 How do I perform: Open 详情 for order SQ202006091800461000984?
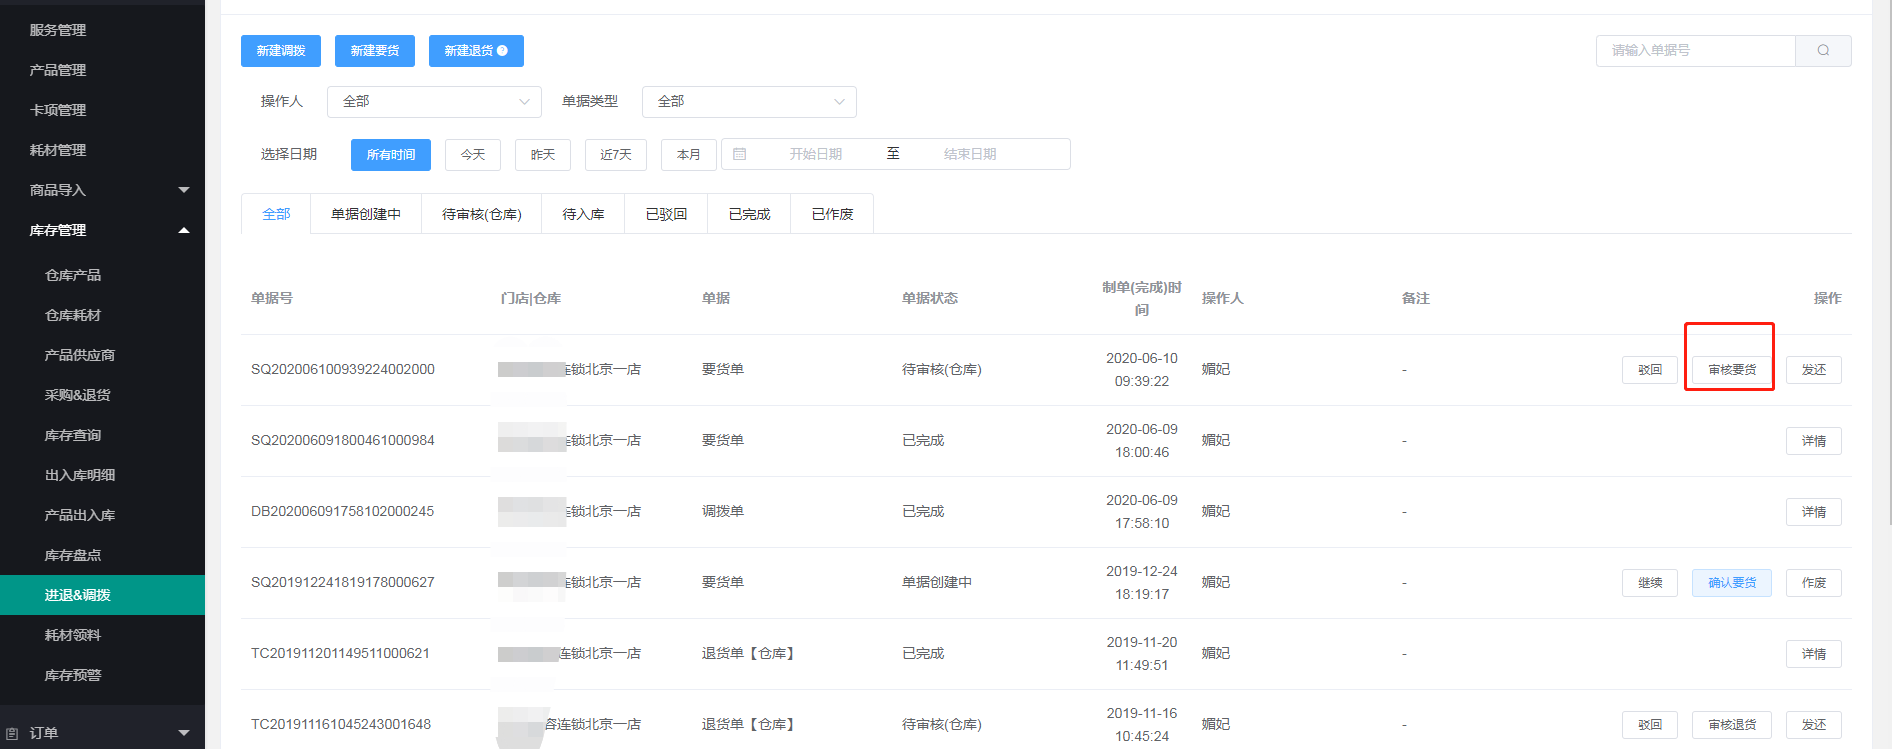(1814, 441)
